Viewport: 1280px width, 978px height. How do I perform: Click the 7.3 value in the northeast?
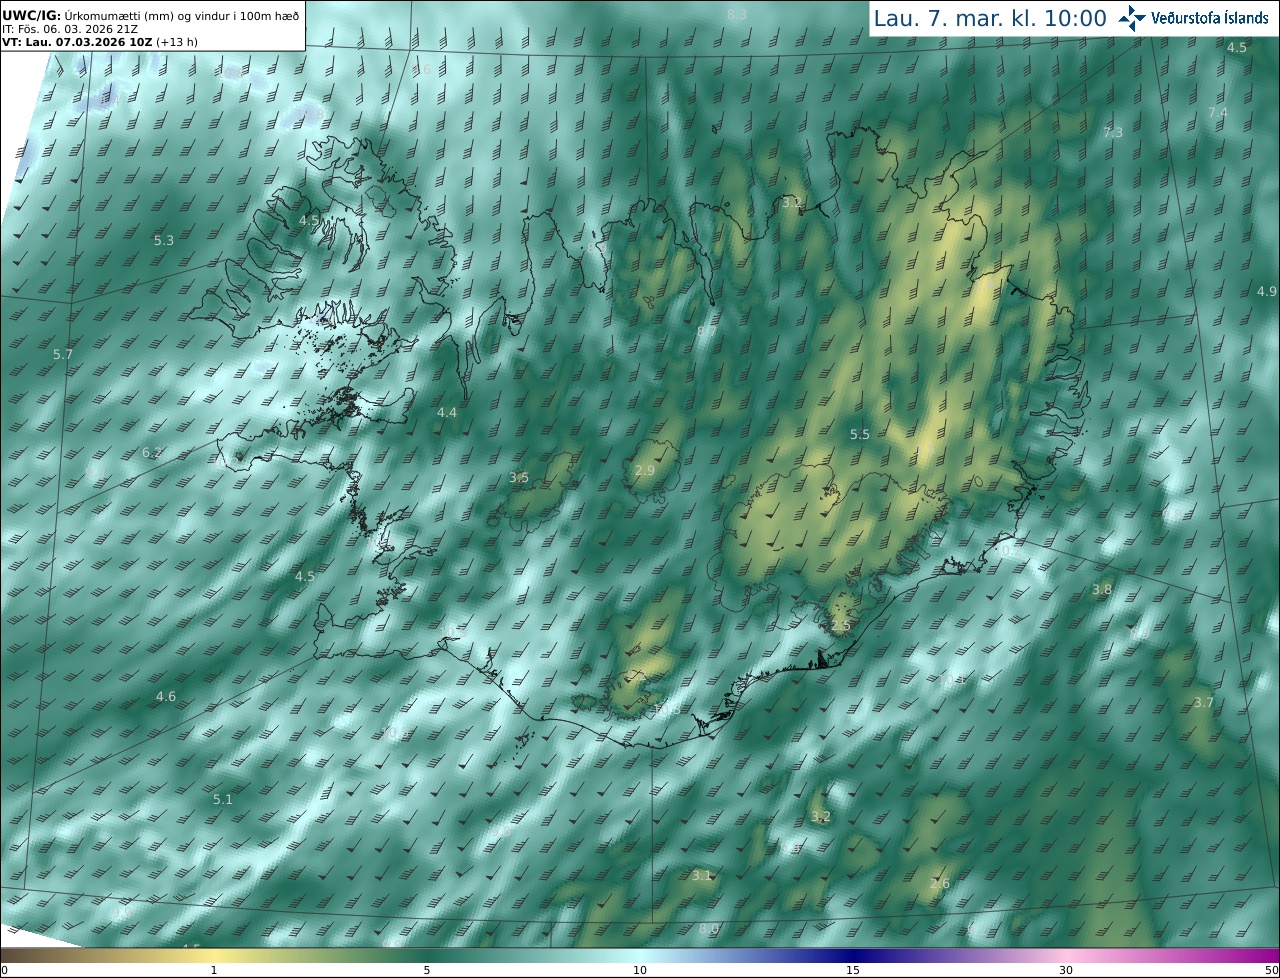[1113, 133]
